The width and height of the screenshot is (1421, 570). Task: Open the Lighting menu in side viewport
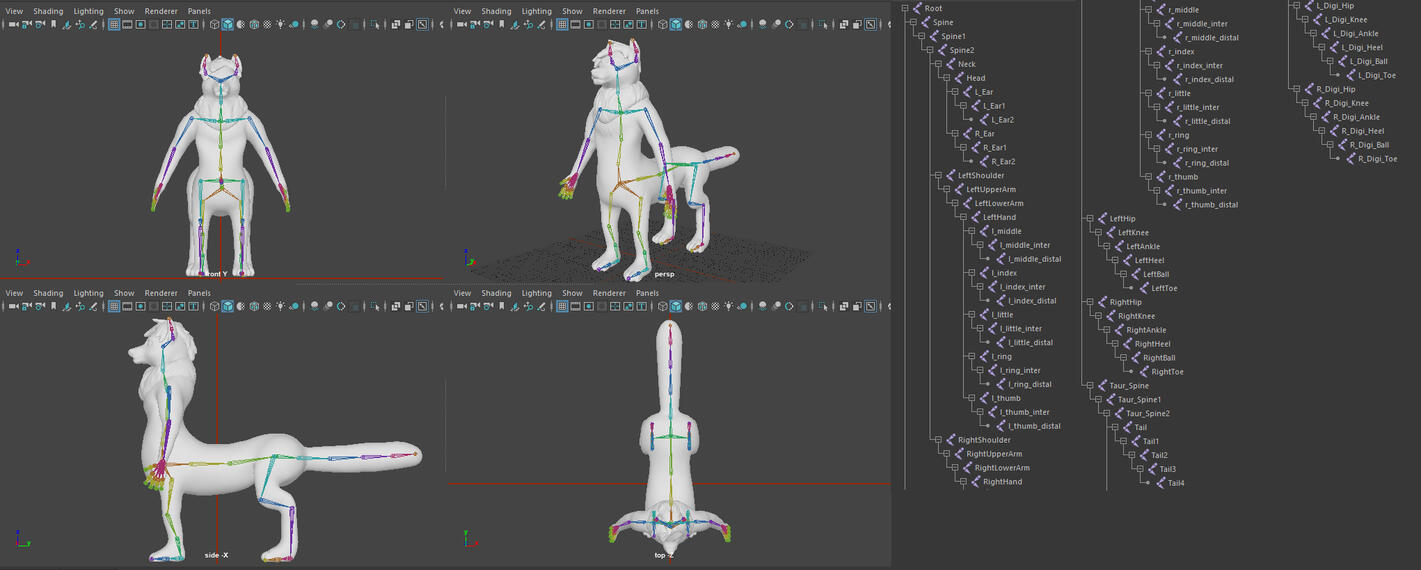[88, 293]
